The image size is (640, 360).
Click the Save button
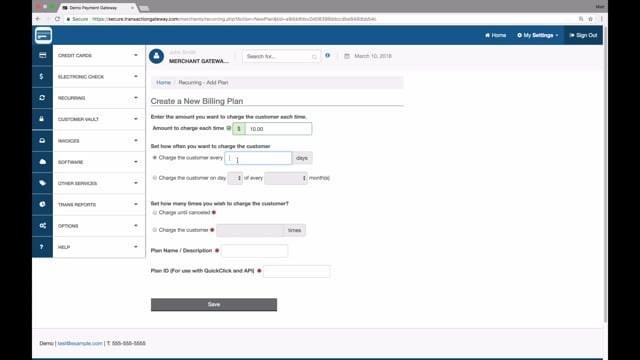pos(214,304)
